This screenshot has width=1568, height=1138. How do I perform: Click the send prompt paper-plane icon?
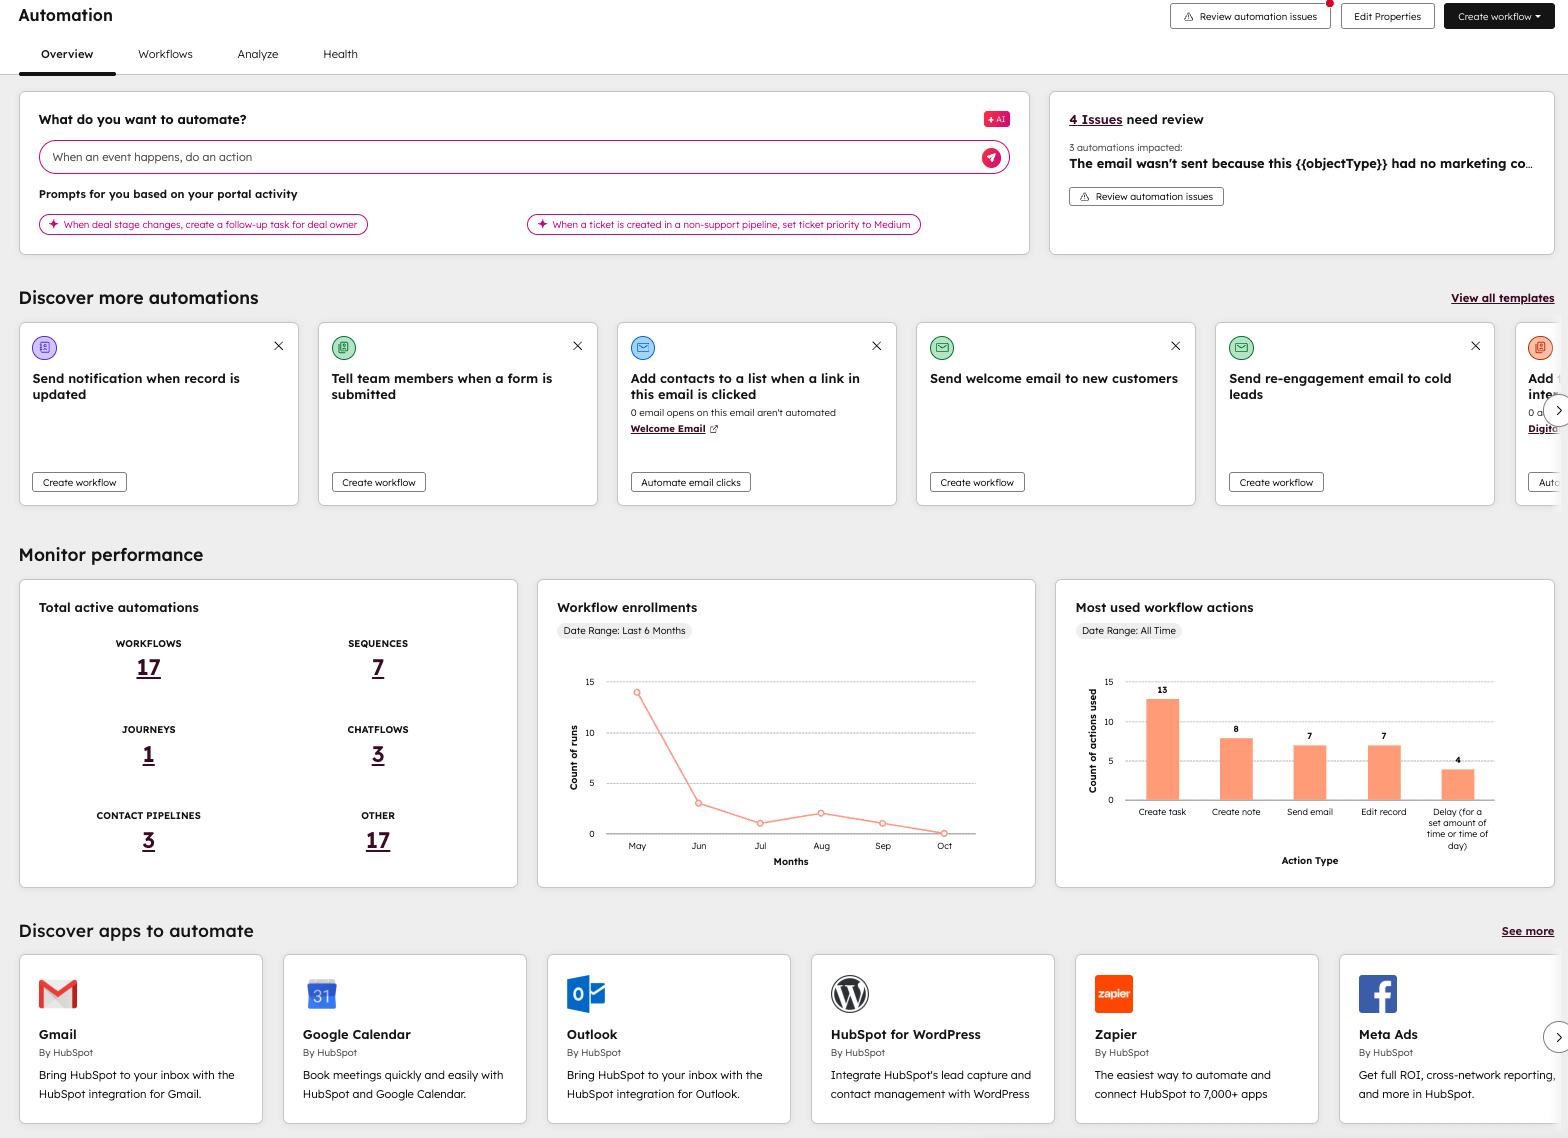[x=991, y=157]
